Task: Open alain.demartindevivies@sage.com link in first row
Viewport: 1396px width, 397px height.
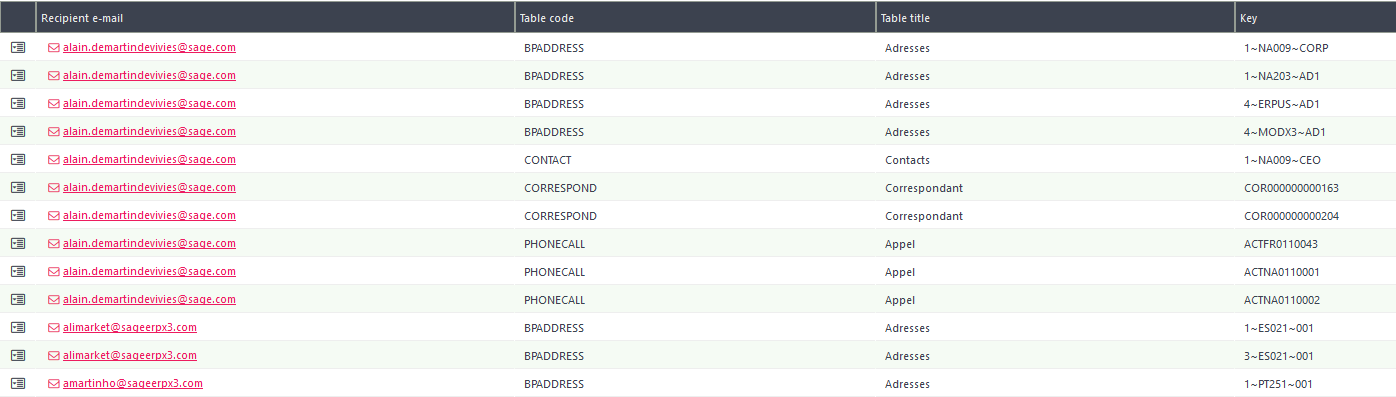Action: (149, 47)
